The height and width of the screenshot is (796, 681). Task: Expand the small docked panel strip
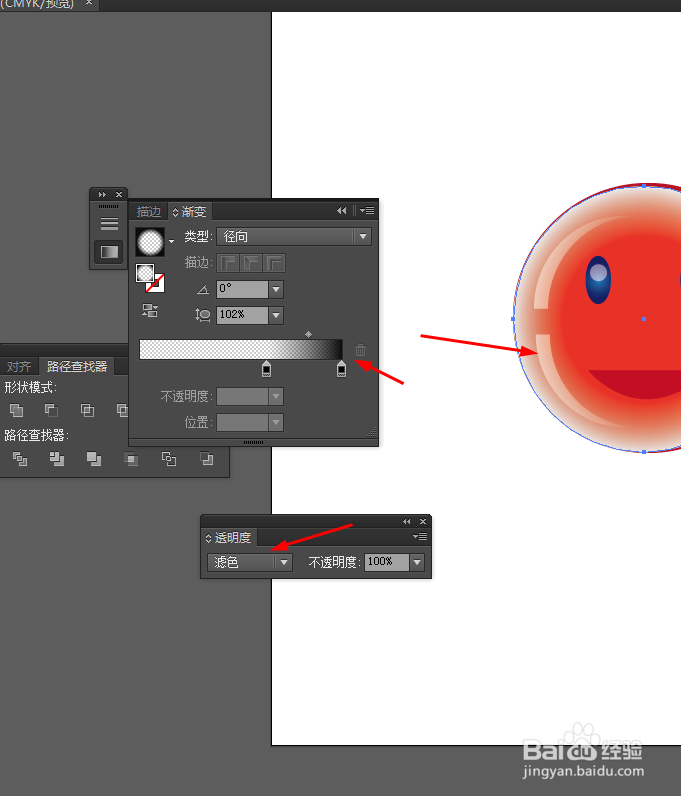[x=102, y=194]
